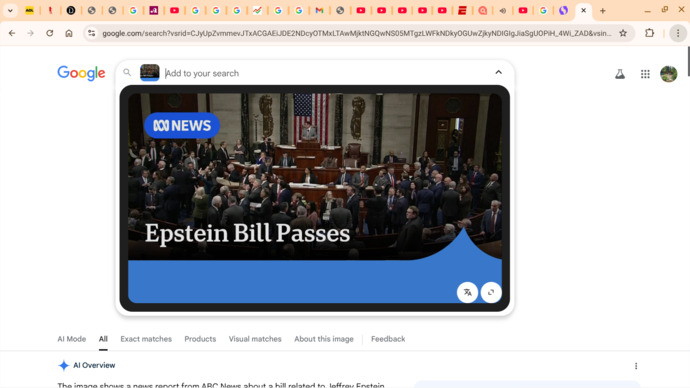View site information icon in address bar
The image size is (690, 388).
91,33
